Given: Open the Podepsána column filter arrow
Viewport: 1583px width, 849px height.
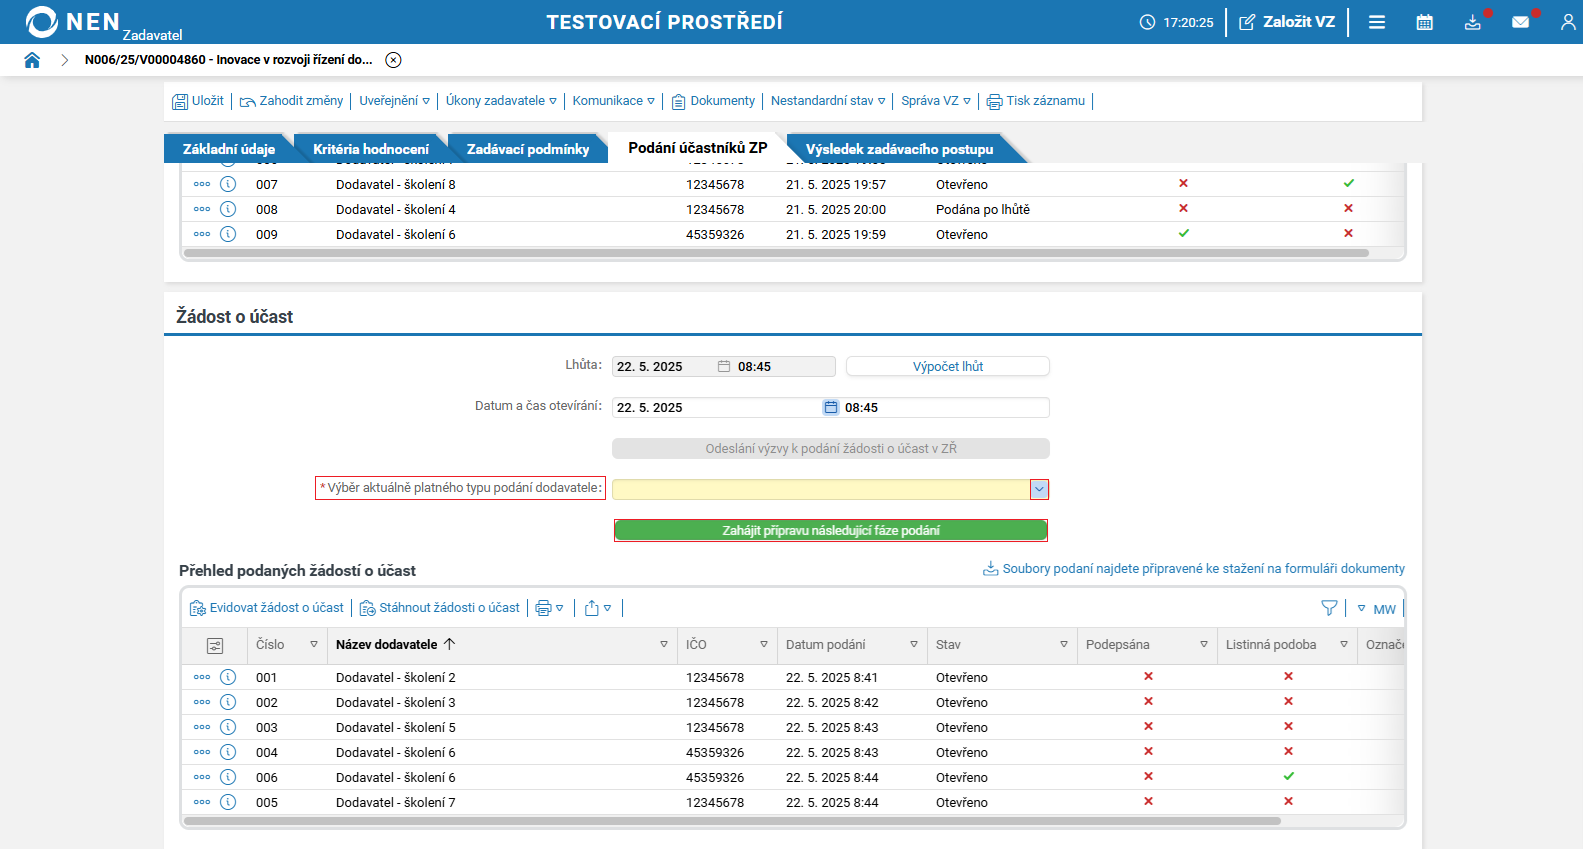Looking at the screenshot, I should pyautogui.click(x=1204, y=645).
